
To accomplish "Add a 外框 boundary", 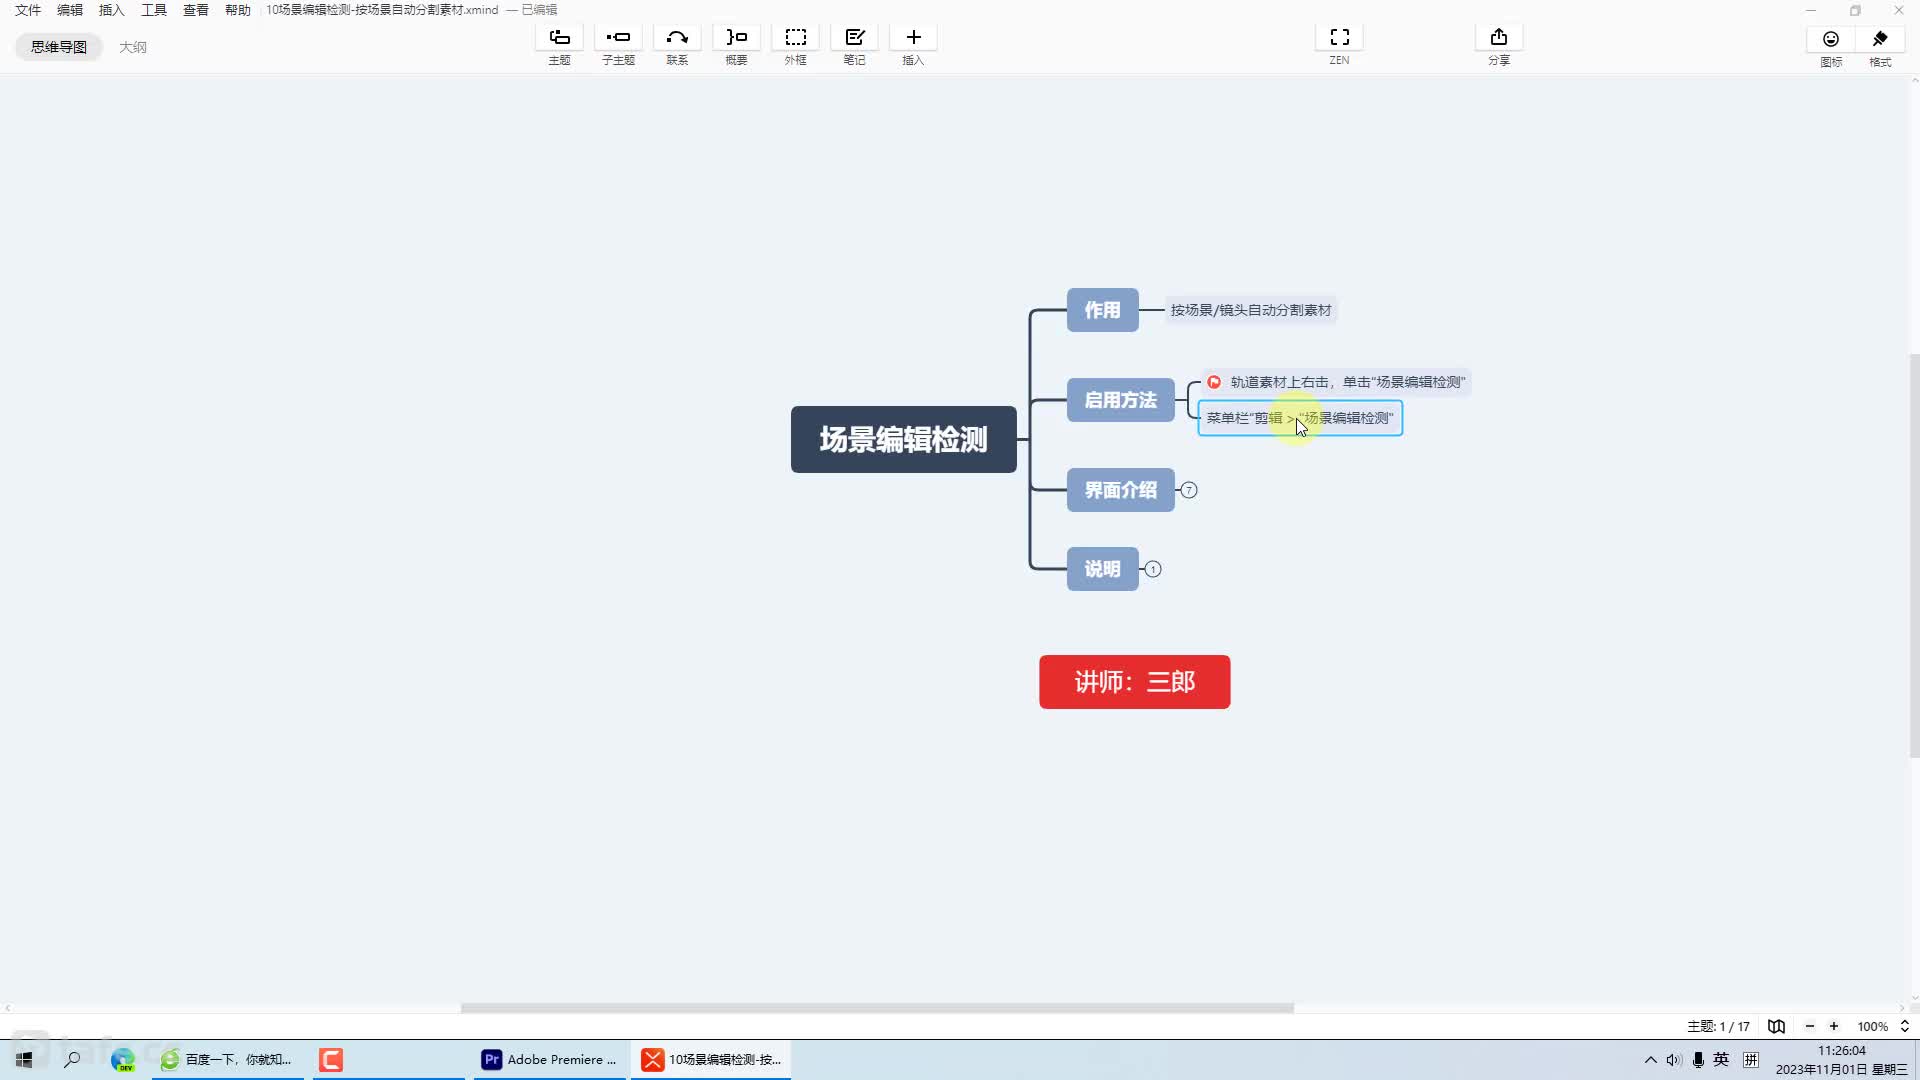I will coord(795,38).
